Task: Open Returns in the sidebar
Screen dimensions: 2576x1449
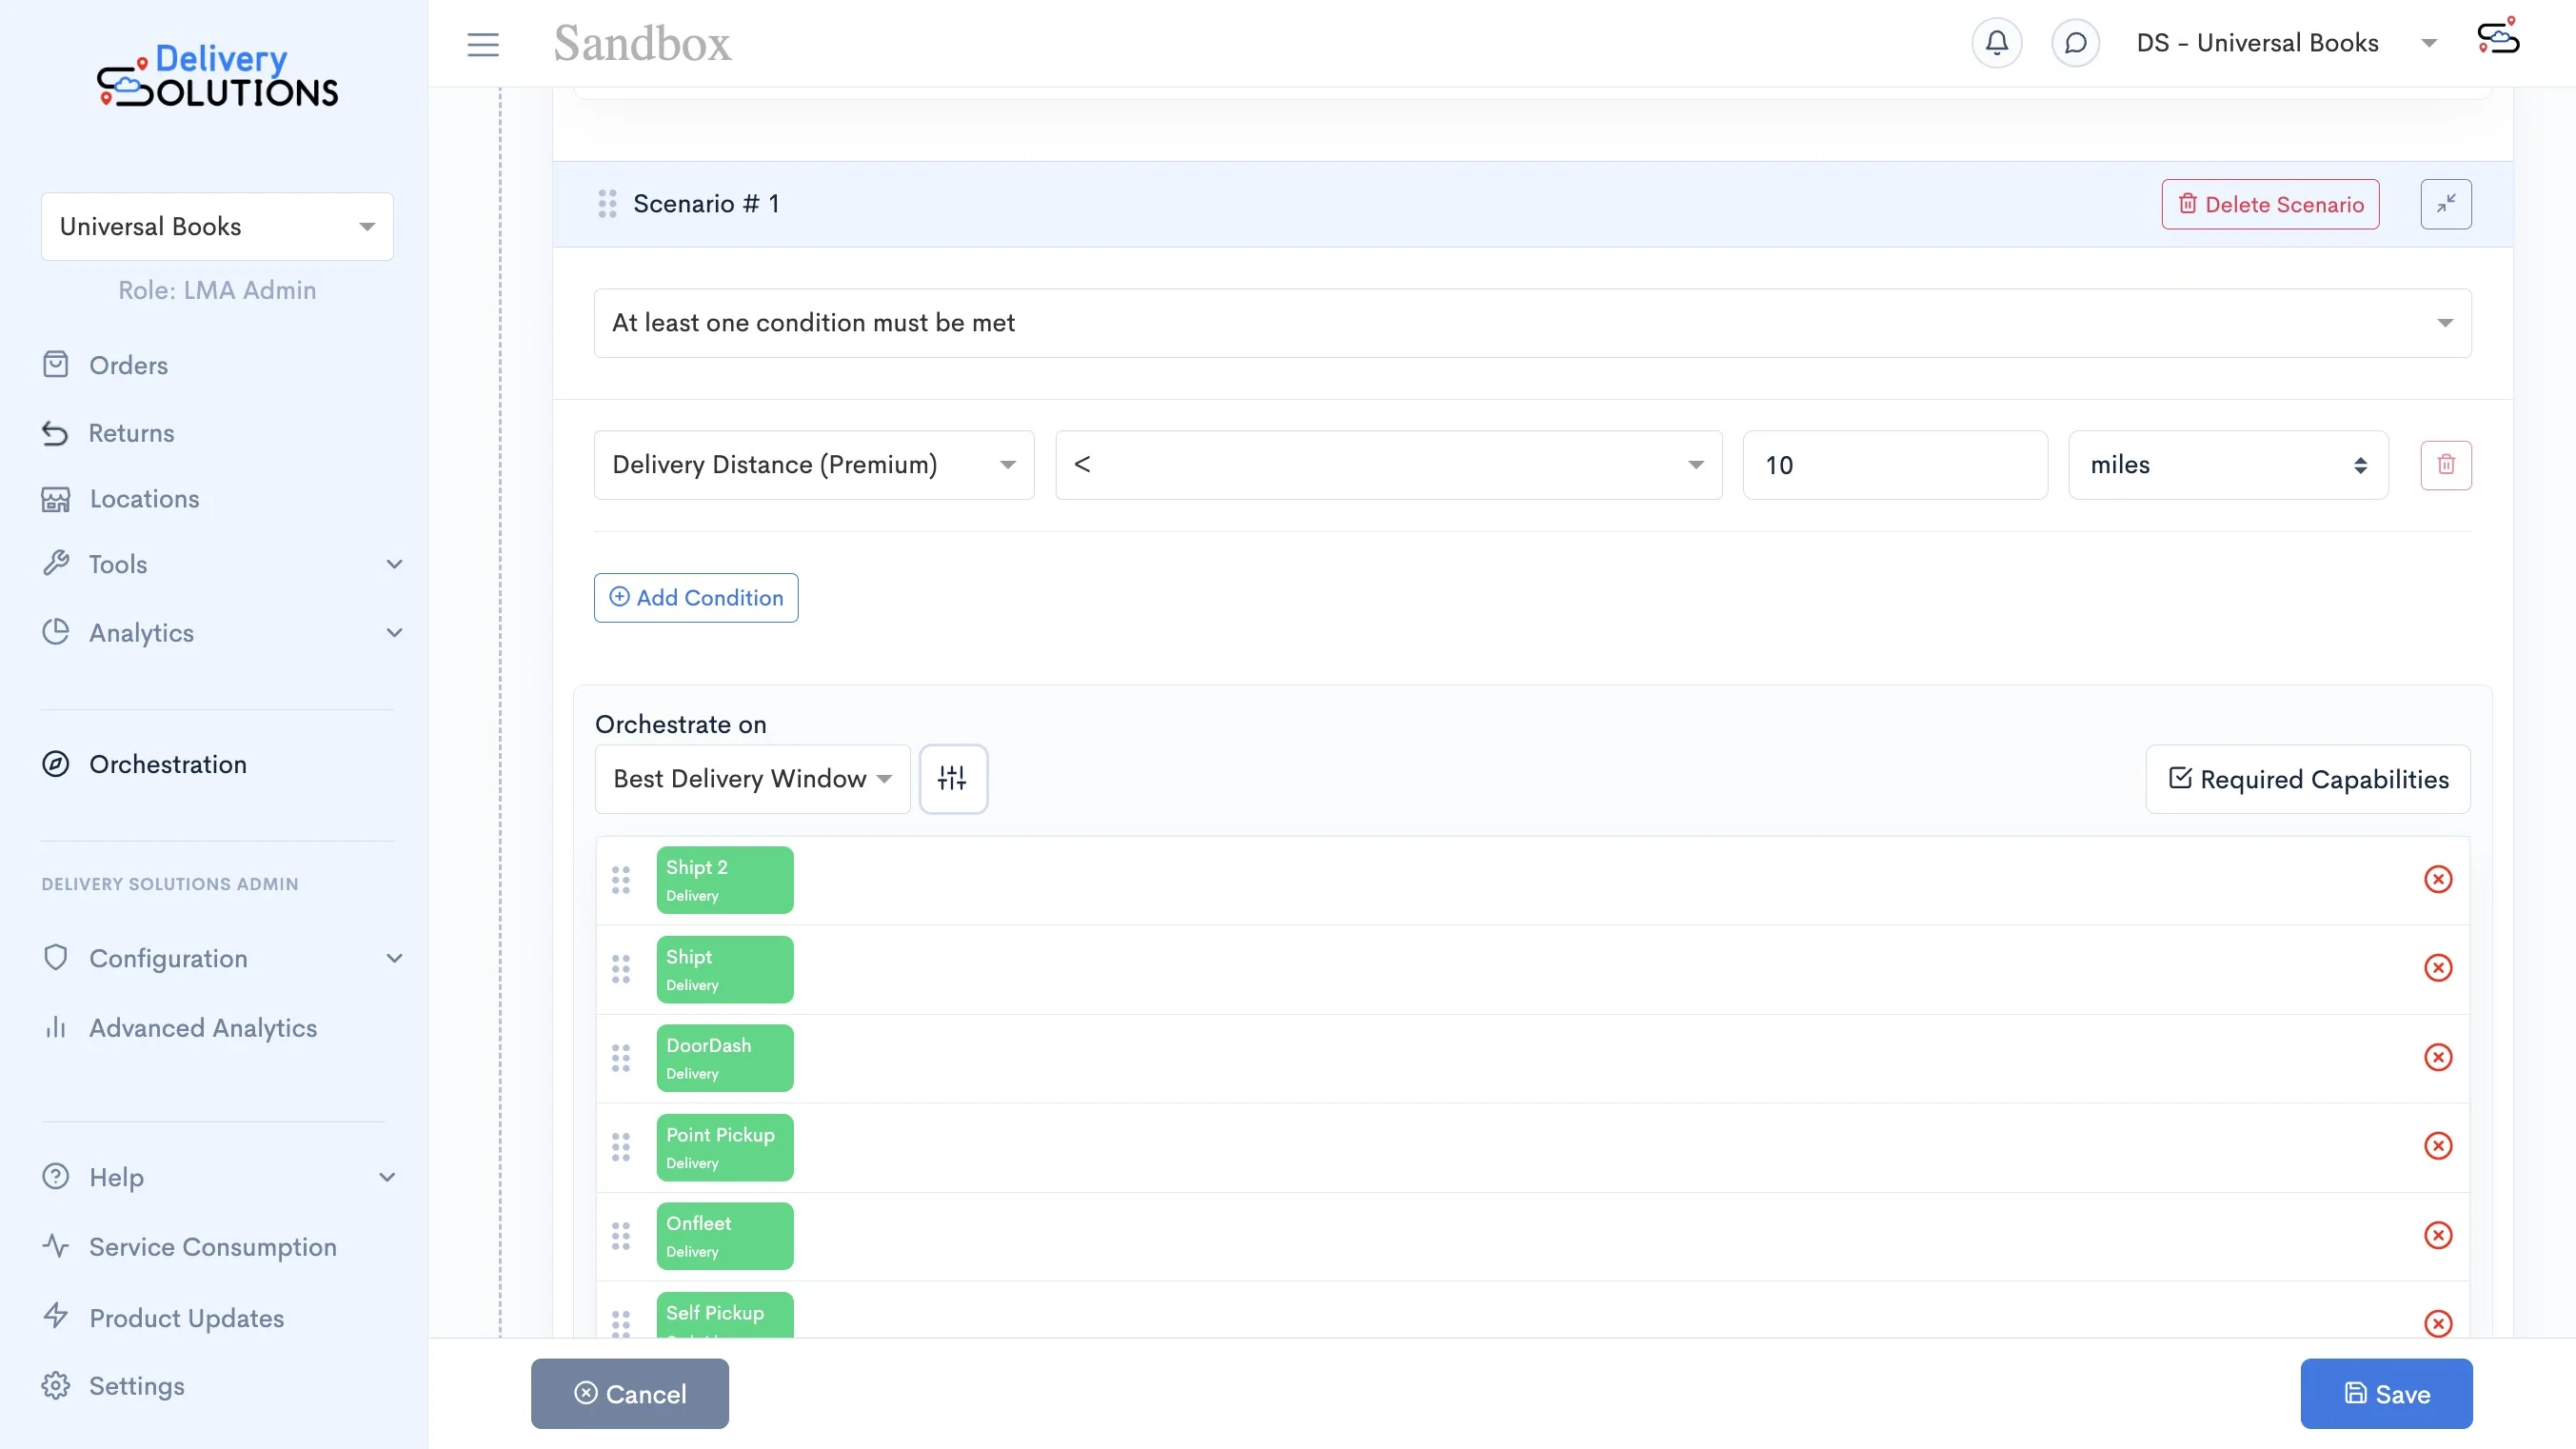Action: coord(131,433)
